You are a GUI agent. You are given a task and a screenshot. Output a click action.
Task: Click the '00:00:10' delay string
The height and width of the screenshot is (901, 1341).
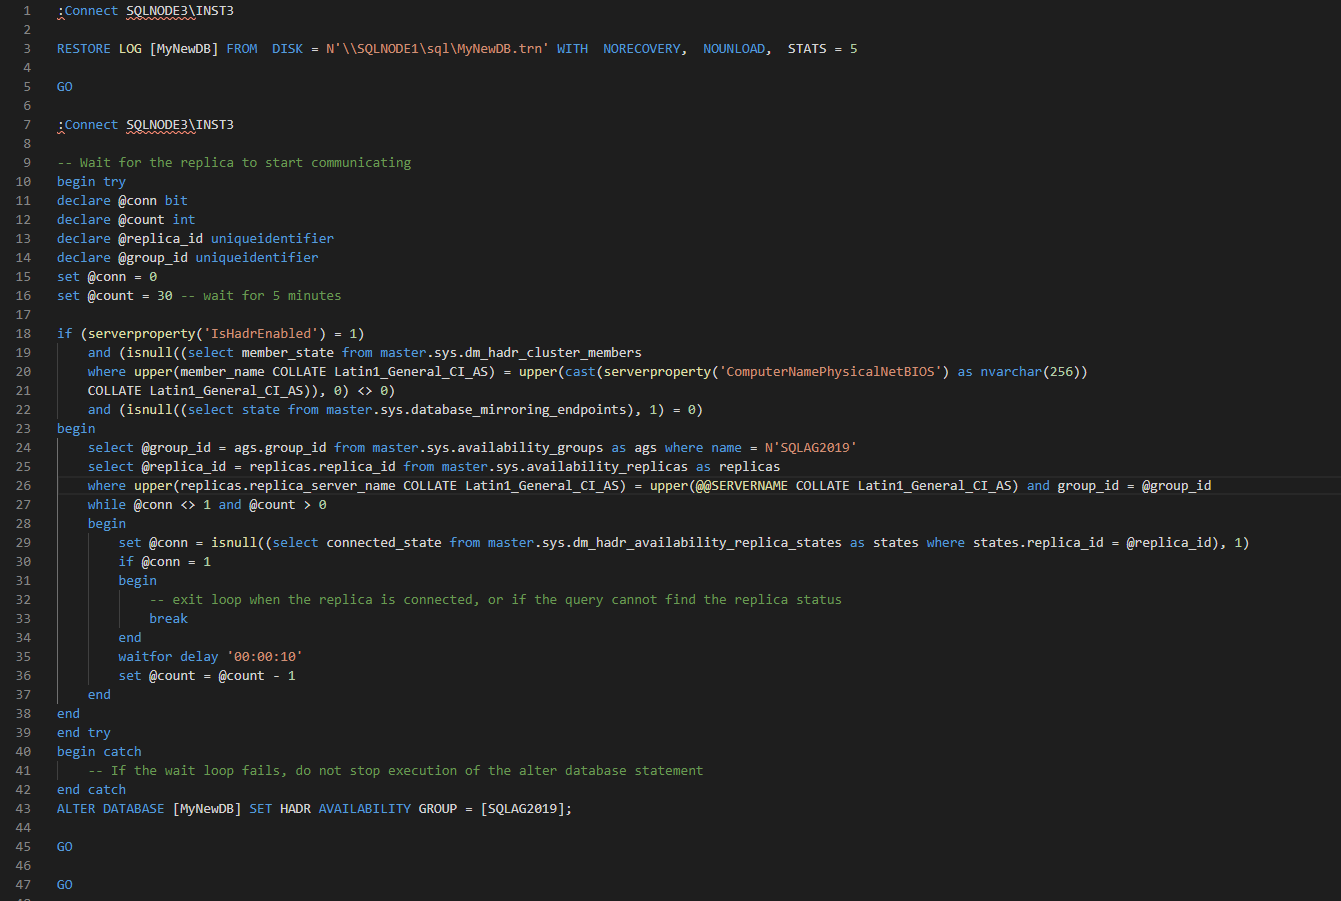pyautogui.click(x=265, y=656)
